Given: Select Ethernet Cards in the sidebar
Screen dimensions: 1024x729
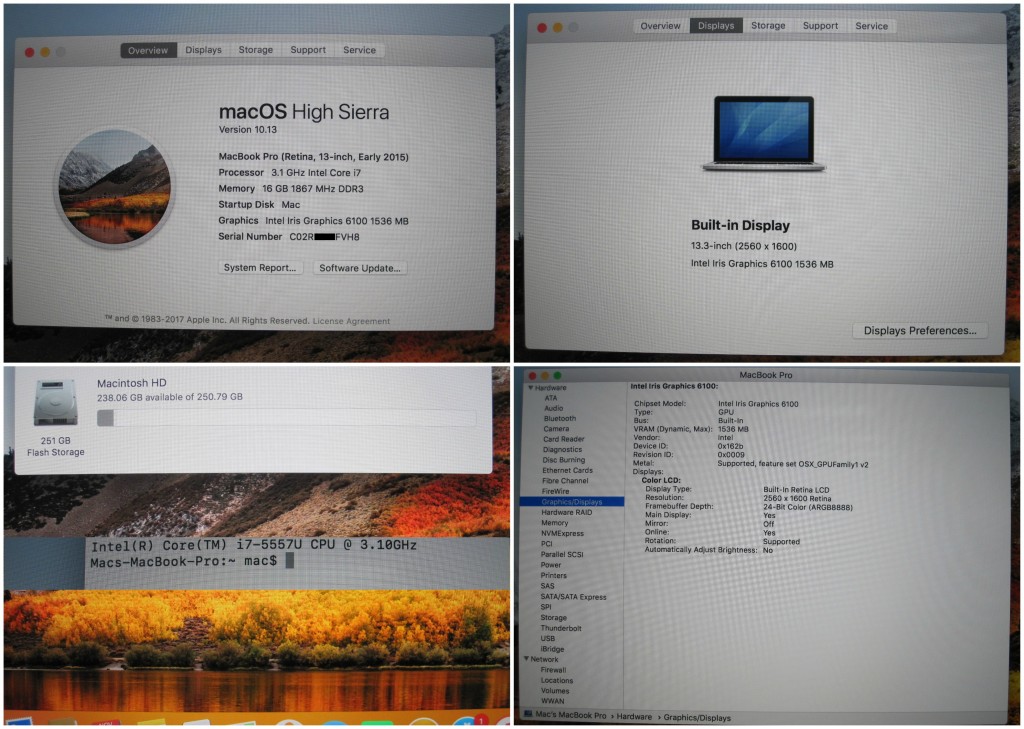Looking at the screenshot, I should click(x=568, y=470).
